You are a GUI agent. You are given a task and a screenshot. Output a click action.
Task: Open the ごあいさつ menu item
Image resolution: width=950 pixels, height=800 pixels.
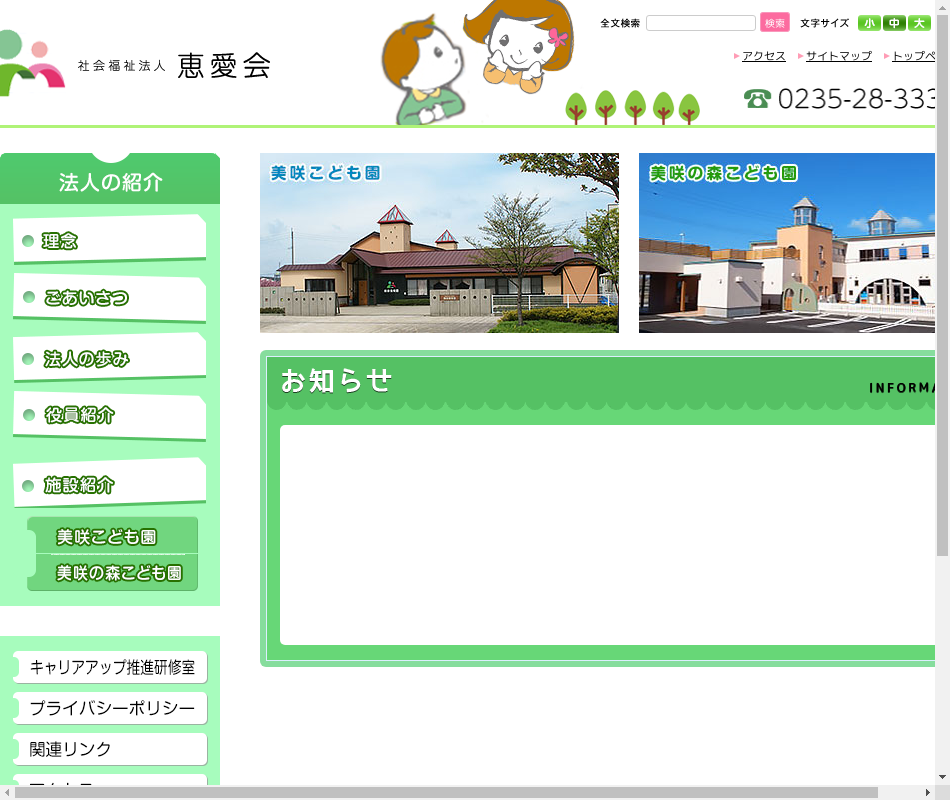coord(108,298)
